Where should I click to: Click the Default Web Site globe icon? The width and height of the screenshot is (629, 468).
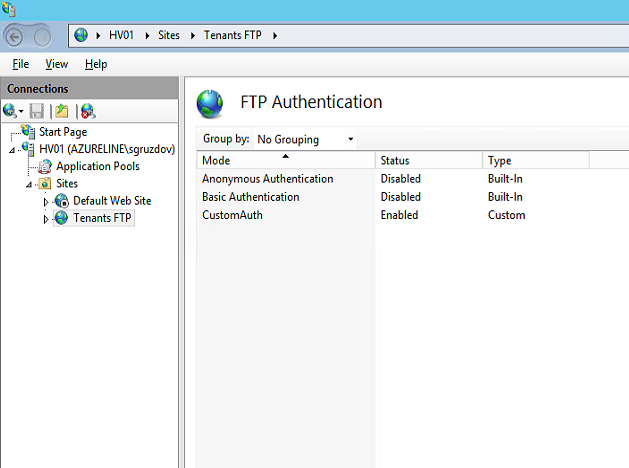click(62, 201)
